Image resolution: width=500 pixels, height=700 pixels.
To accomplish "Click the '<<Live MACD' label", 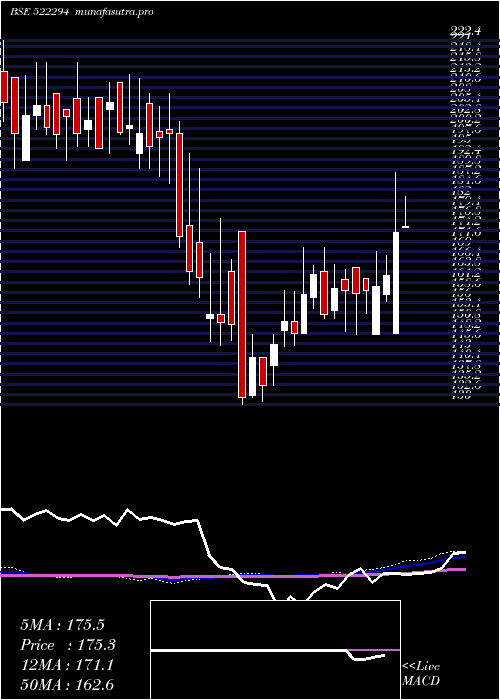I will [x=421, y=674].
